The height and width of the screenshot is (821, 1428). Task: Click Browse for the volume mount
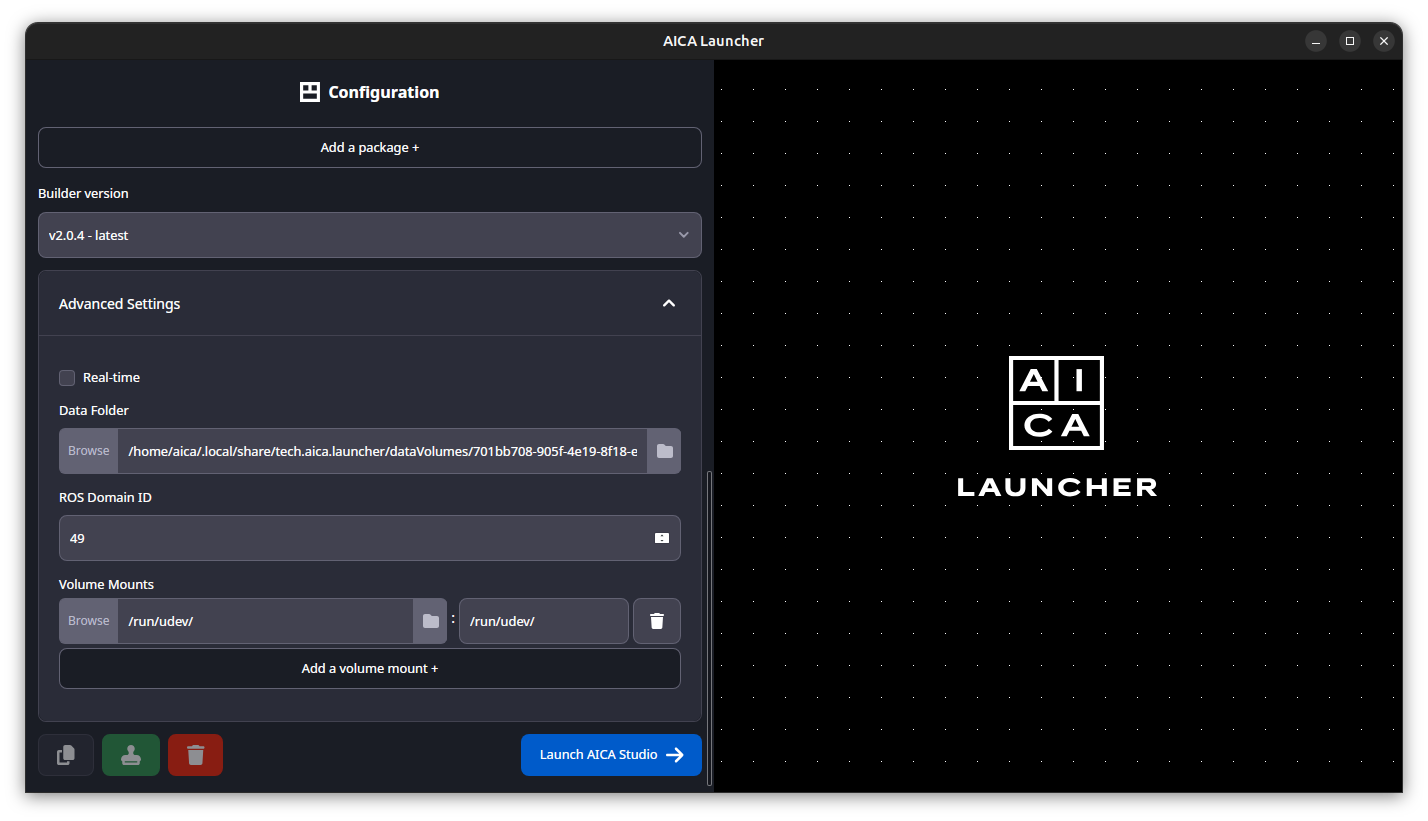88,621
